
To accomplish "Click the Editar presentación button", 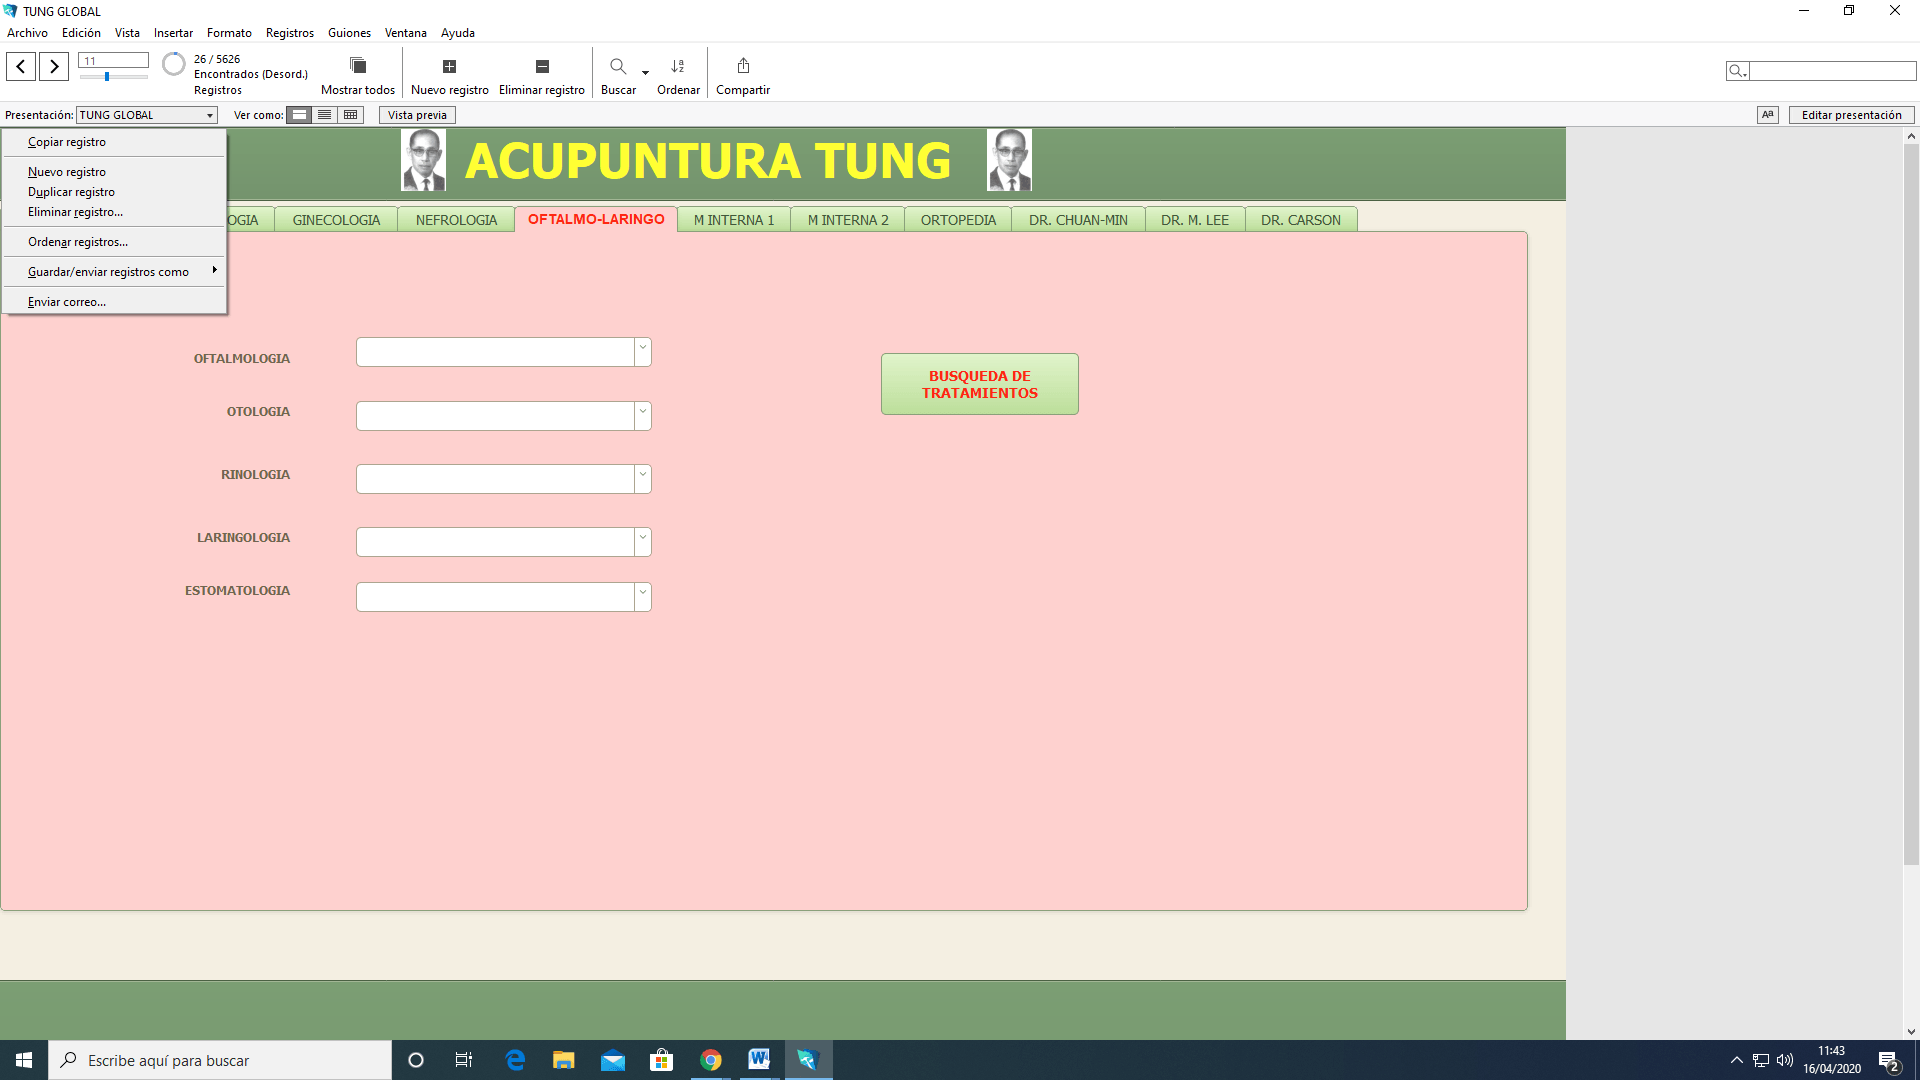I will pyautogui.click(x=1851, y=115).
